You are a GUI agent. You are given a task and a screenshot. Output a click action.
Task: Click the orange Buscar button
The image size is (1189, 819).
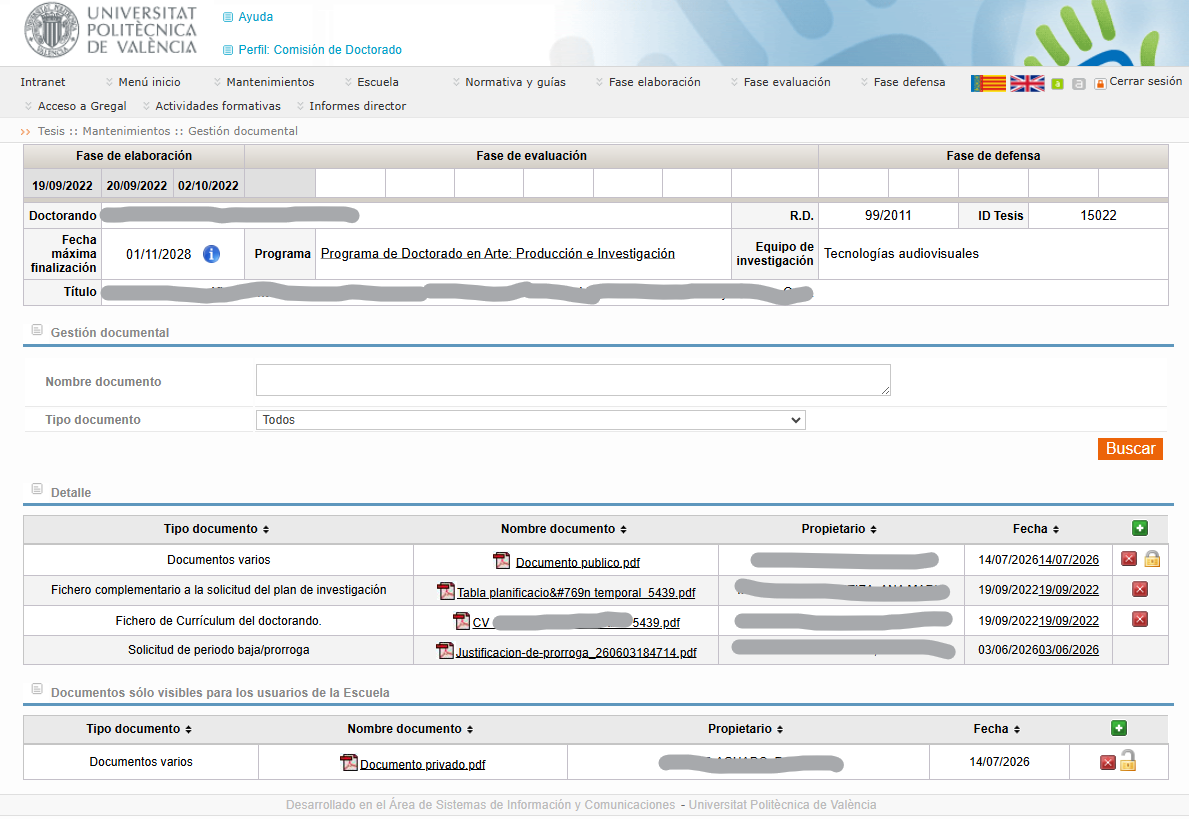tap(1130, 449)
